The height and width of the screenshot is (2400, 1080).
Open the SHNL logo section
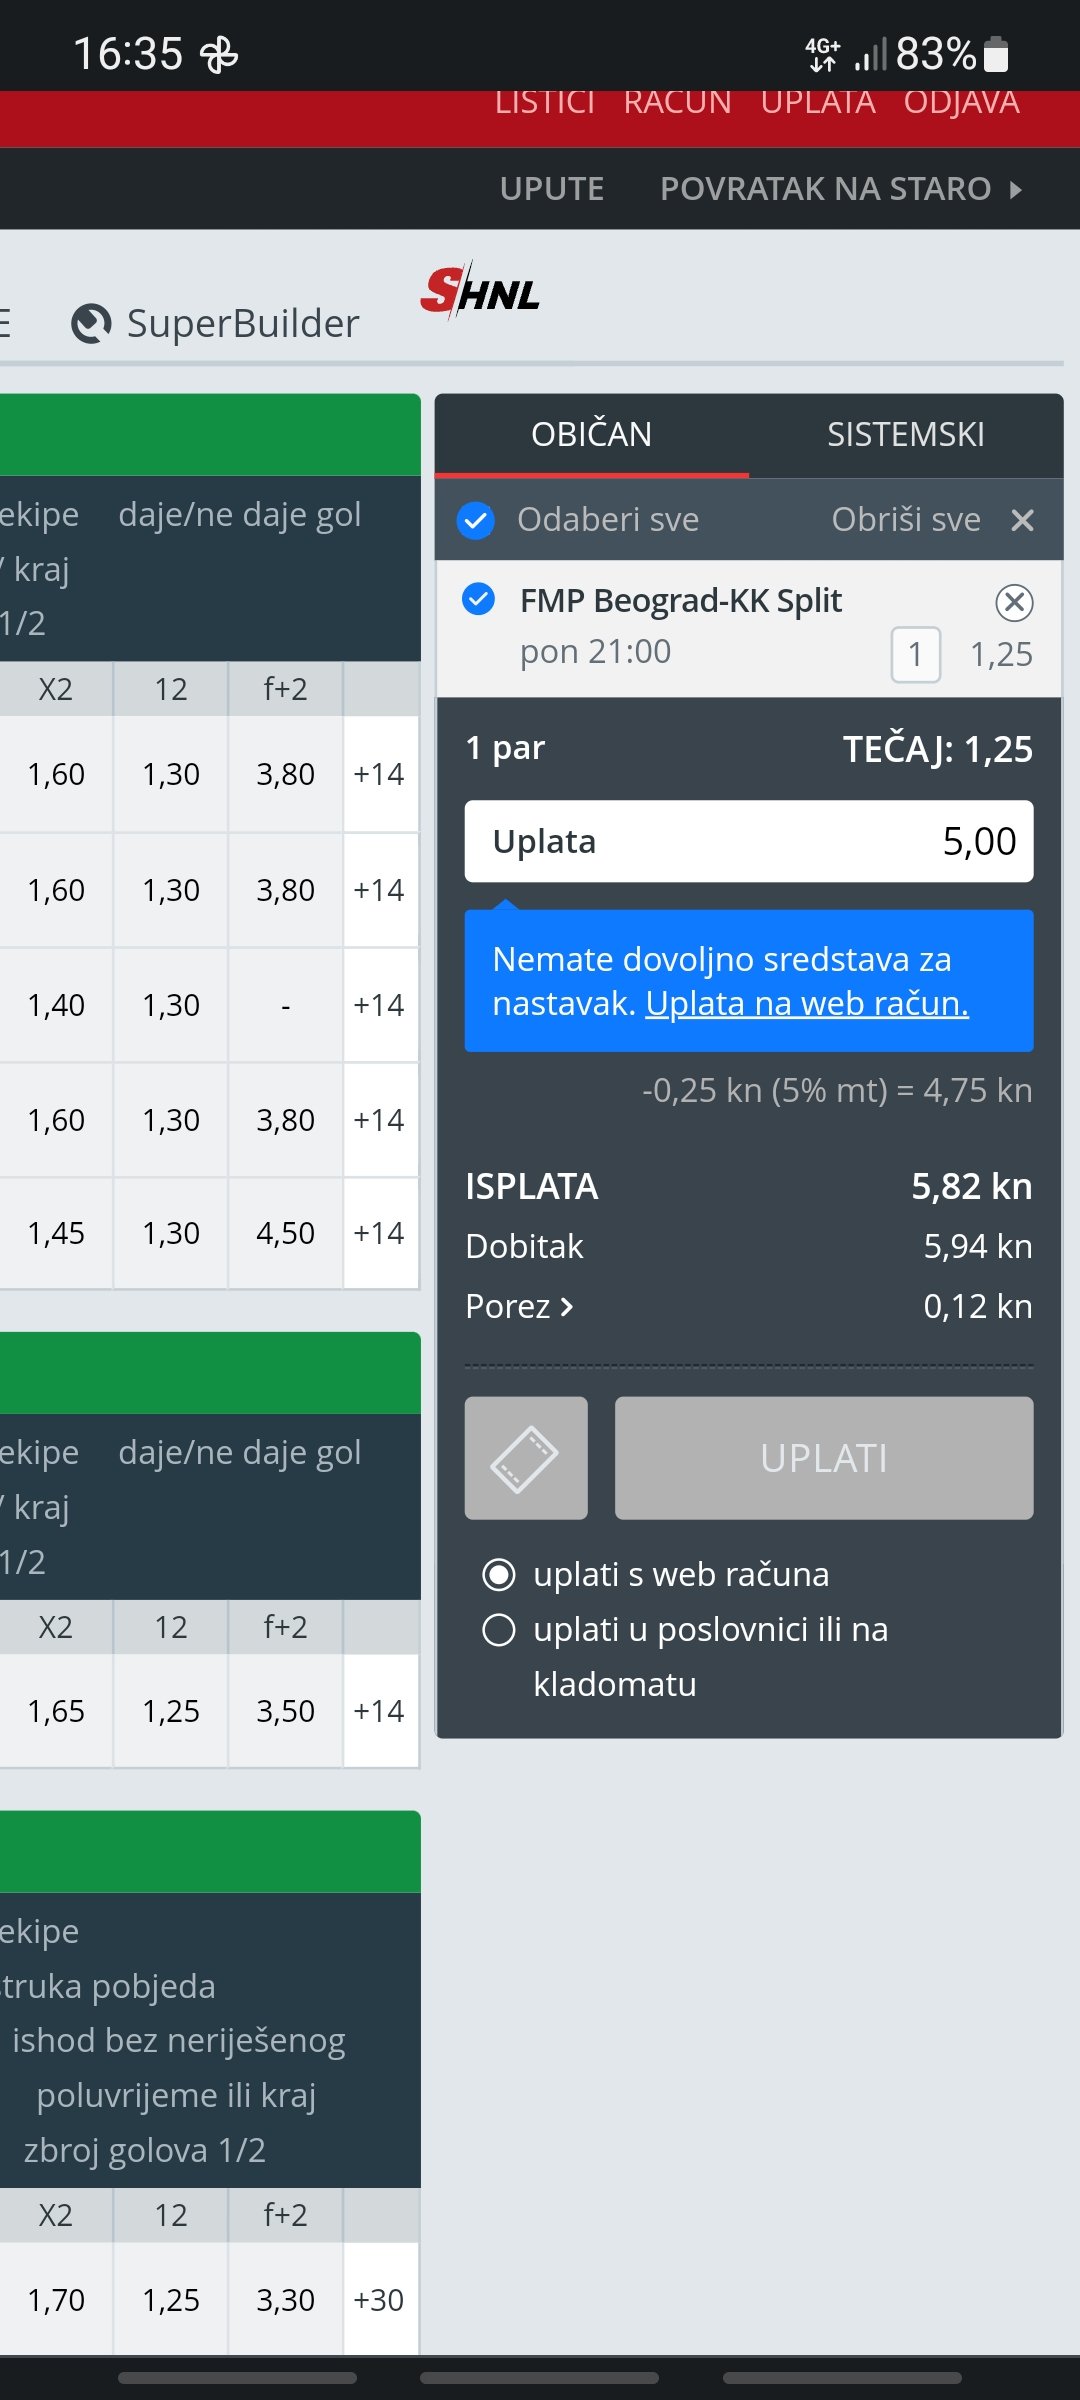(x=480, y=291)
